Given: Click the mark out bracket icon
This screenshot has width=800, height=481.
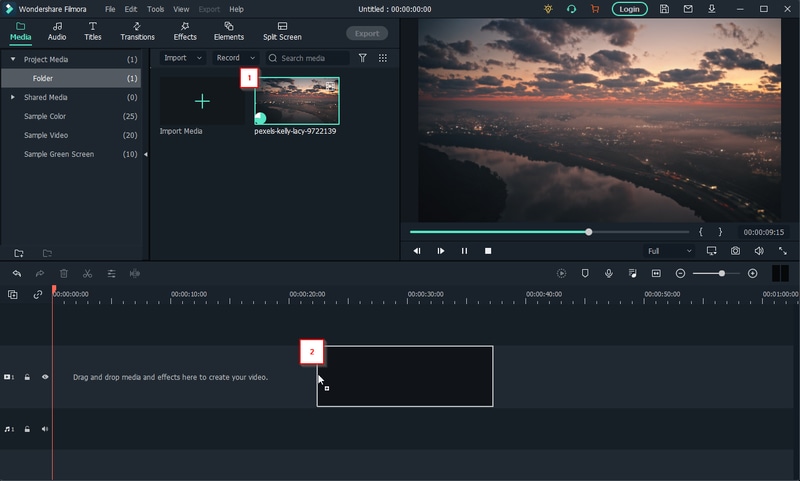Looking at the screenshot, I should (720, 232).
